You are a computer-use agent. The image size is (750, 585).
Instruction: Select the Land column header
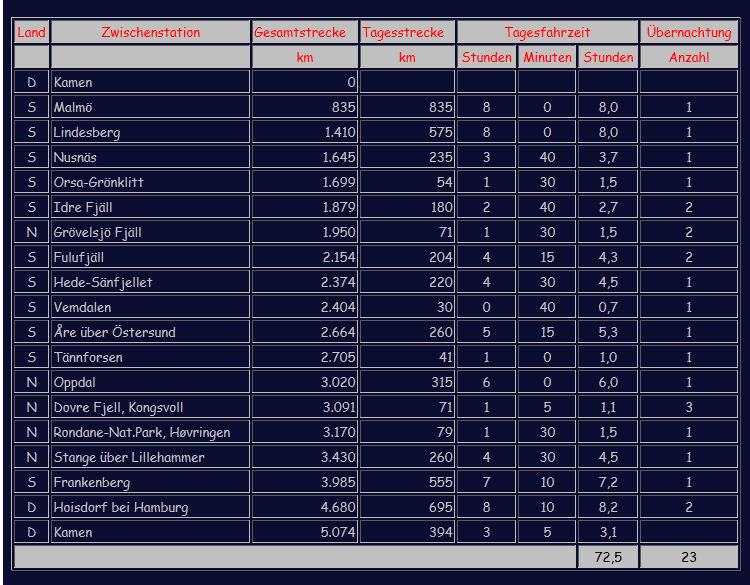pos(32,32)
